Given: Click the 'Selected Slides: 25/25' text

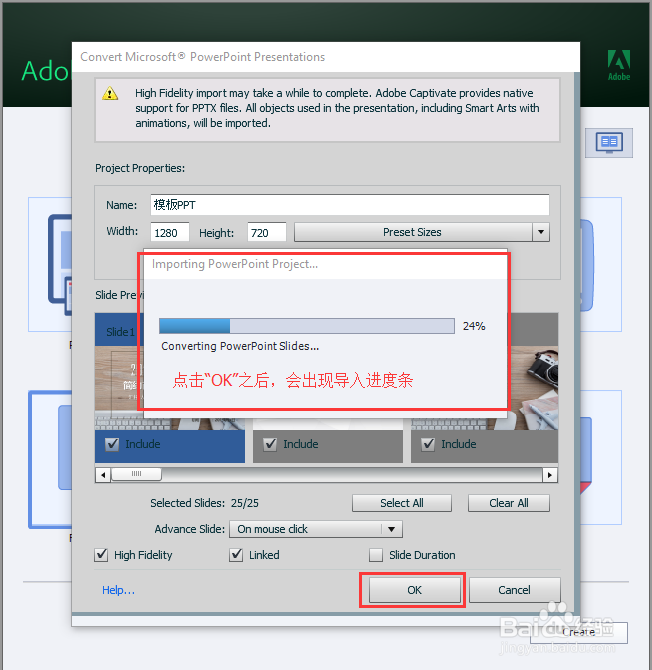Looking at the screenshot, I should click(x=204, y=503).
